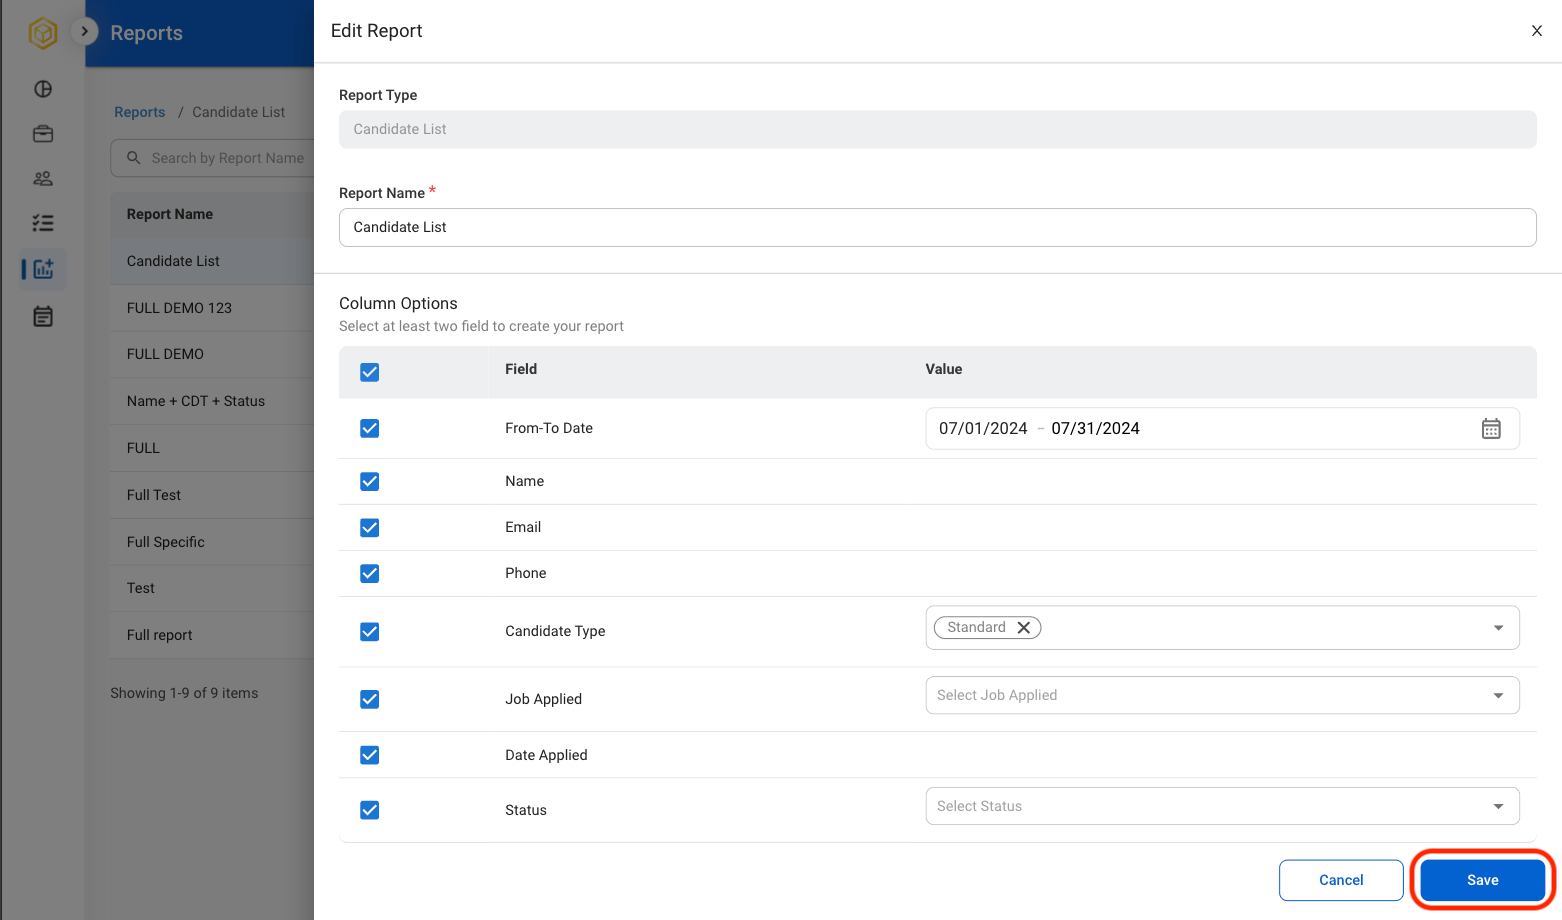Viewport: 1562px width, 920px height.
Task: Open the Select Job Applied dropdown
Action: (1222, 695)
